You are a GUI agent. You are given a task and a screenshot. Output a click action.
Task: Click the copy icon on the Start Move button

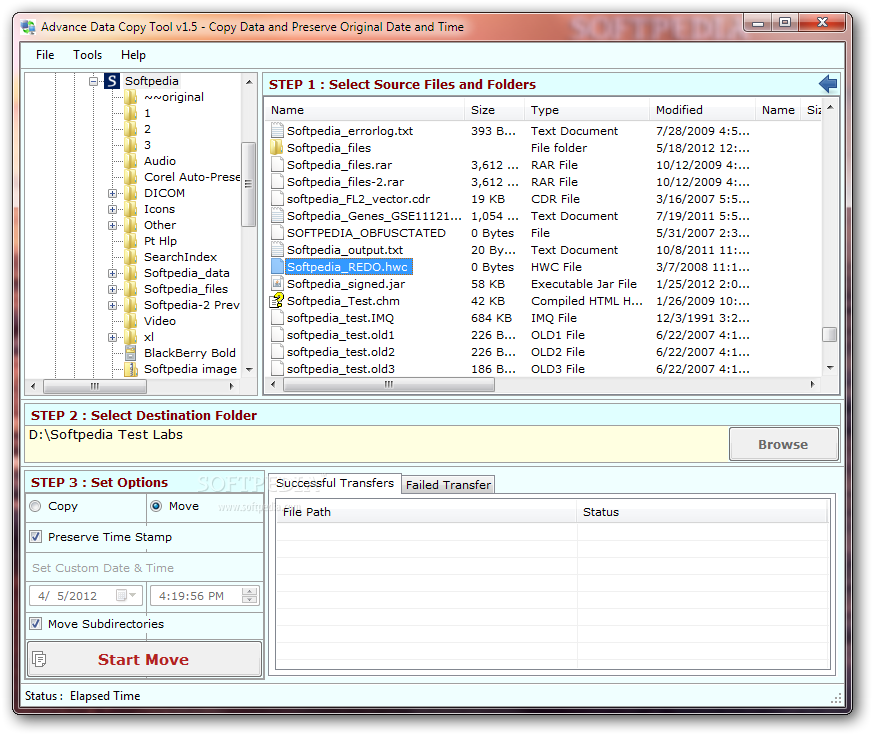(x=40, y=659)
